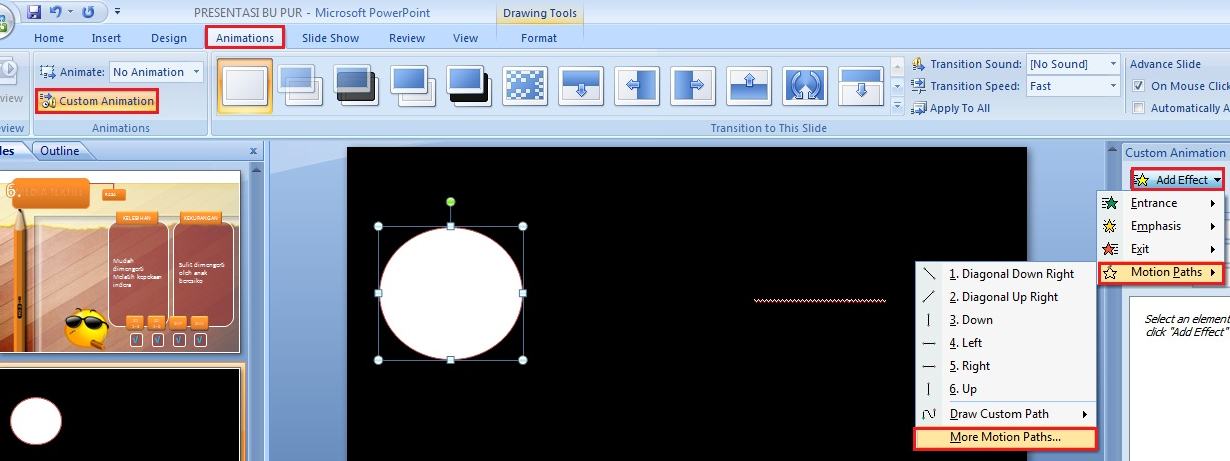The image size is (1230, 461).
Task: Close the slides pane with the X
Action: tap(253, 151)
